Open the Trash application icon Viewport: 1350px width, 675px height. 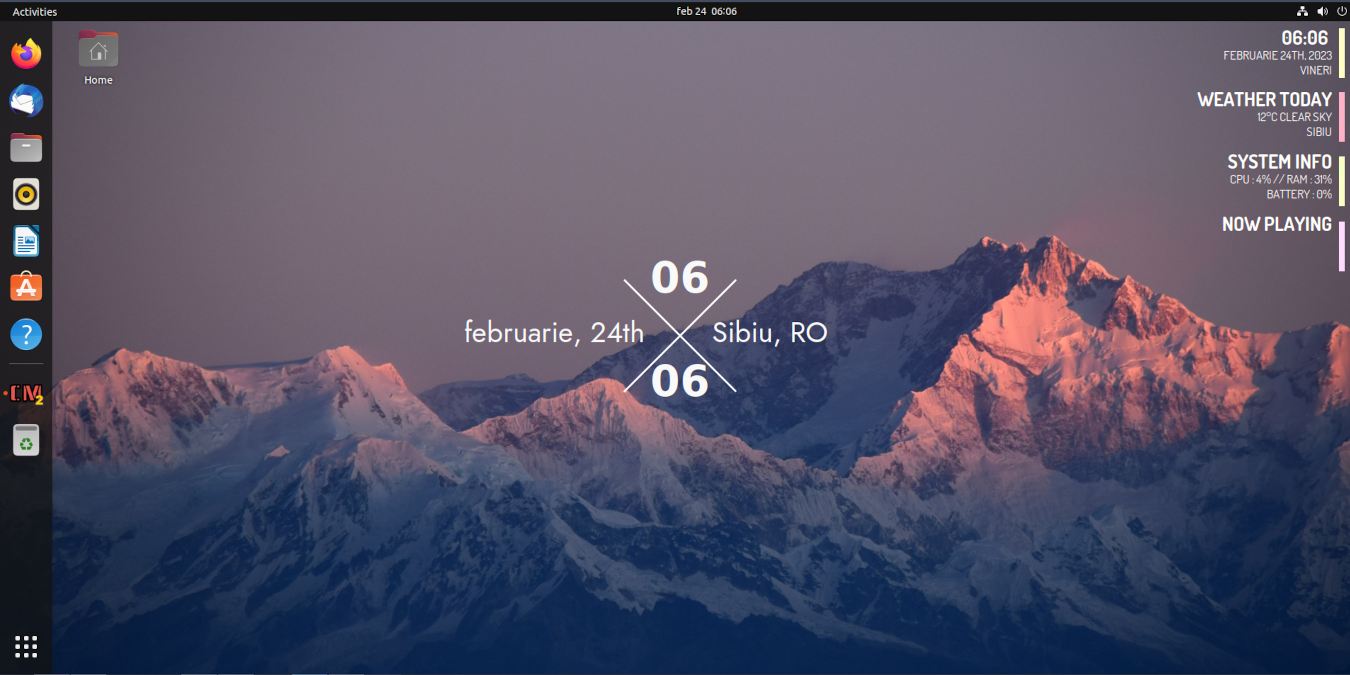pos(25,439)
